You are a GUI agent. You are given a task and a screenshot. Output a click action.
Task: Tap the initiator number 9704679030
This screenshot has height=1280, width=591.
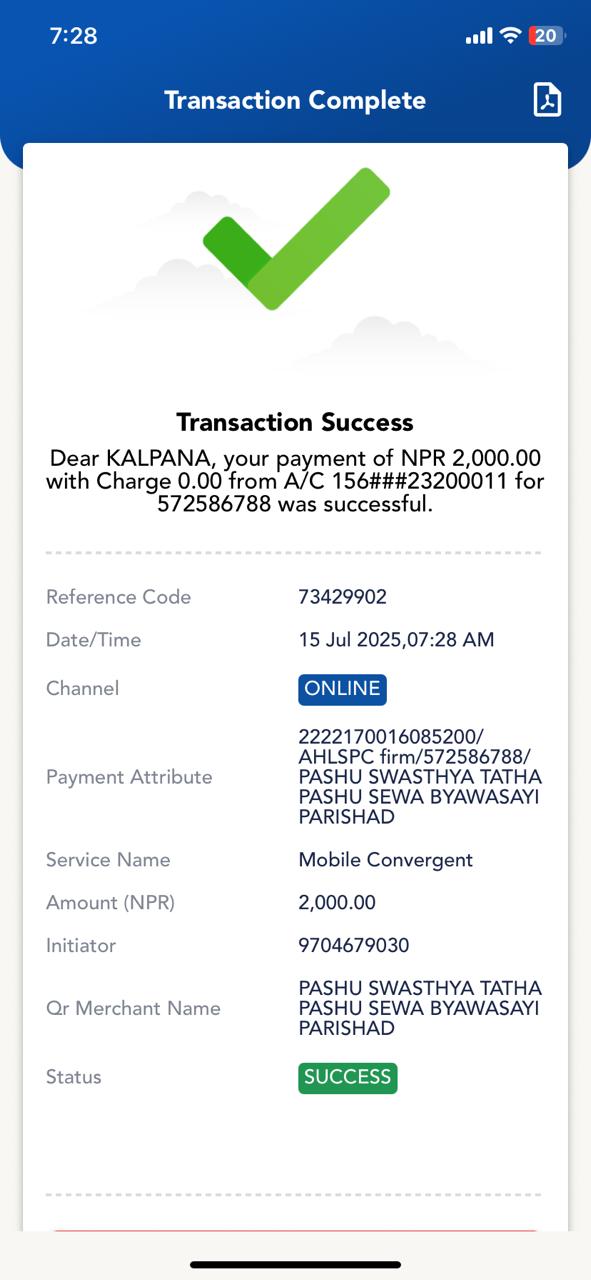(353, 946)
